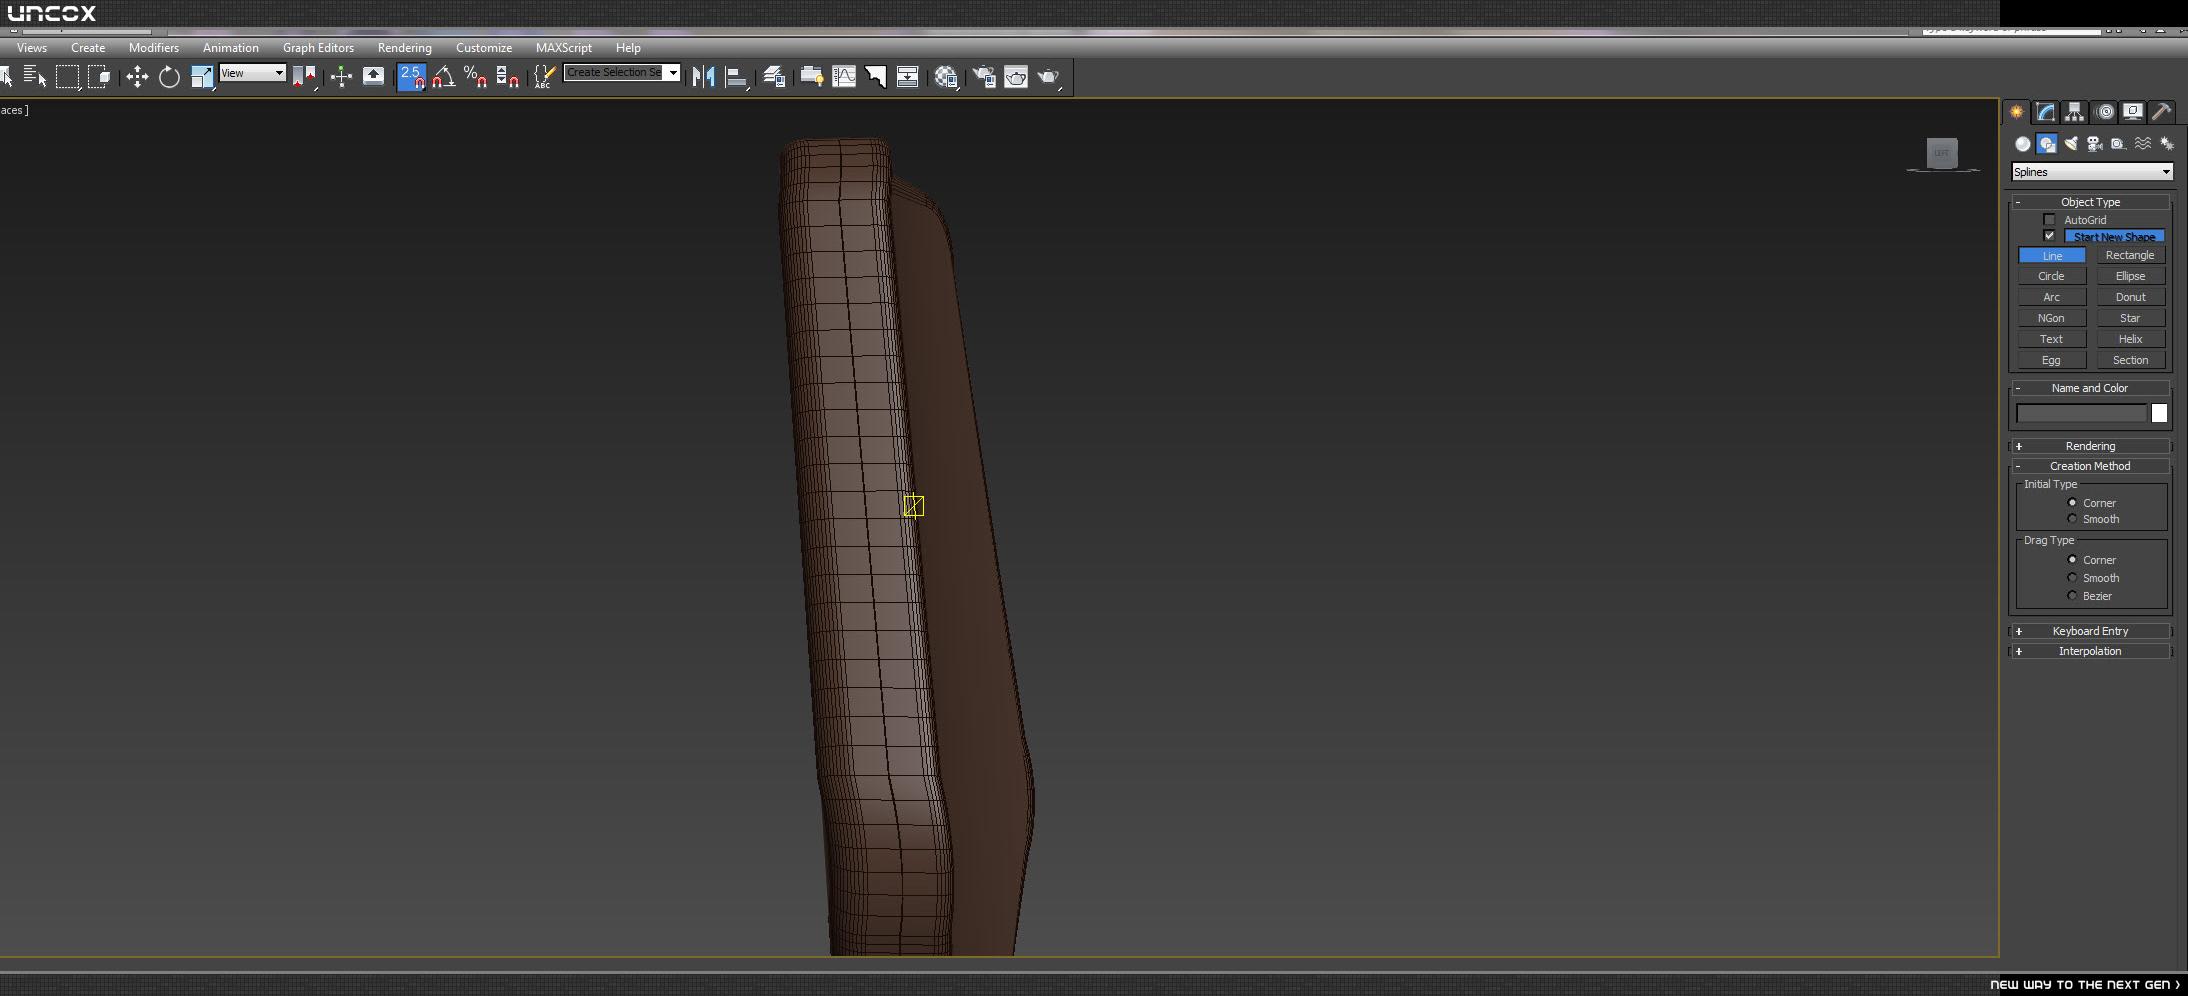Select the Select by Name tool

click(36, 77)
